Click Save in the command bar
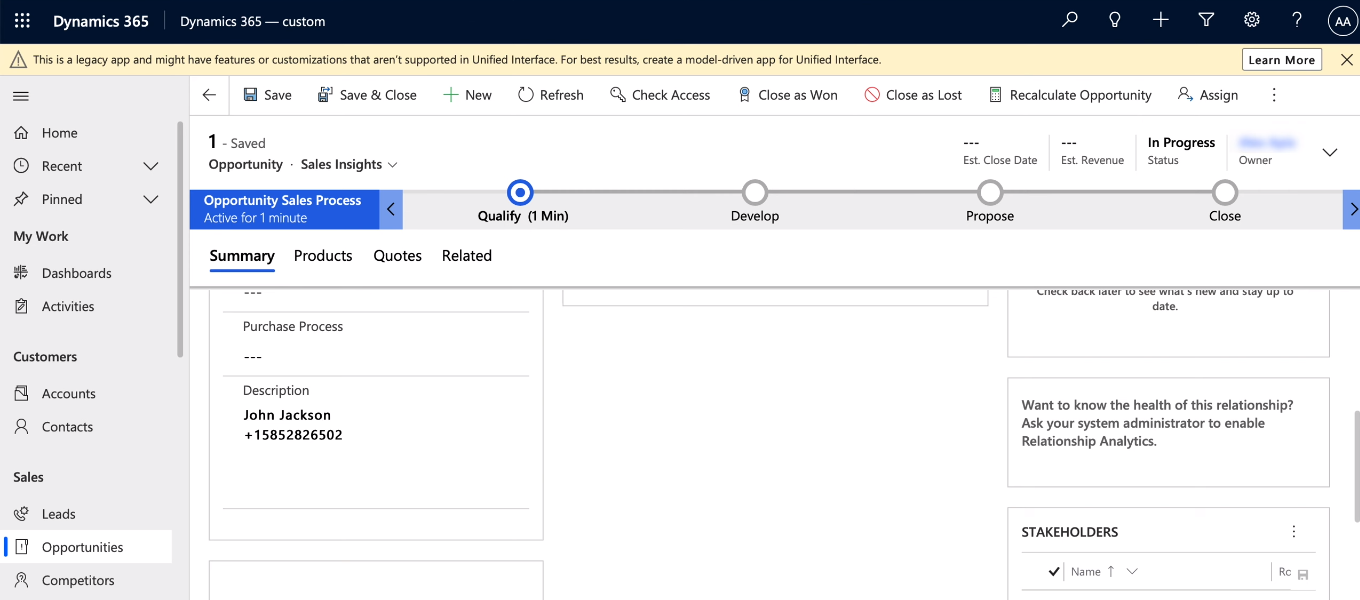Screen dimensions: 1360x600 267,95
